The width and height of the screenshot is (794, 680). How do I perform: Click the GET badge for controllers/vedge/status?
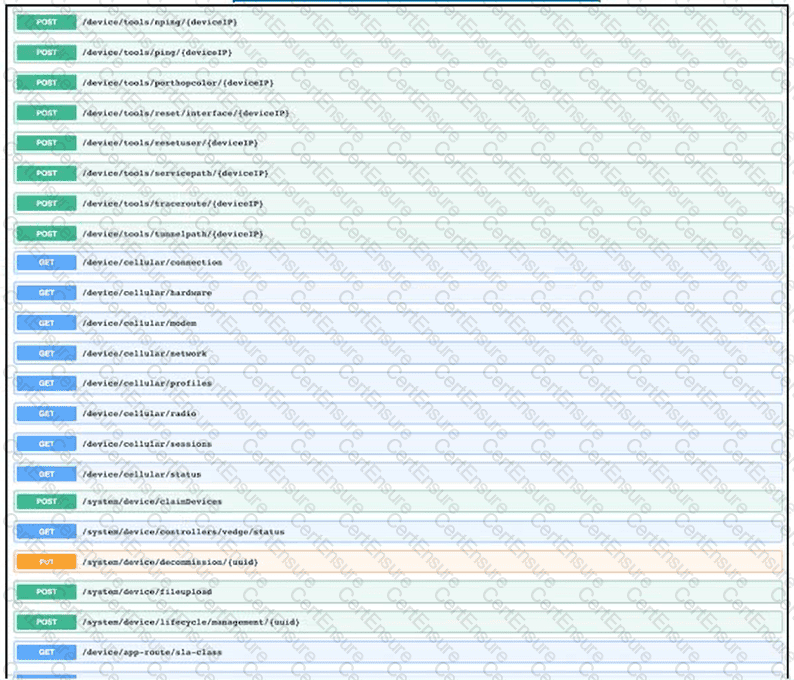coord(46,531)
